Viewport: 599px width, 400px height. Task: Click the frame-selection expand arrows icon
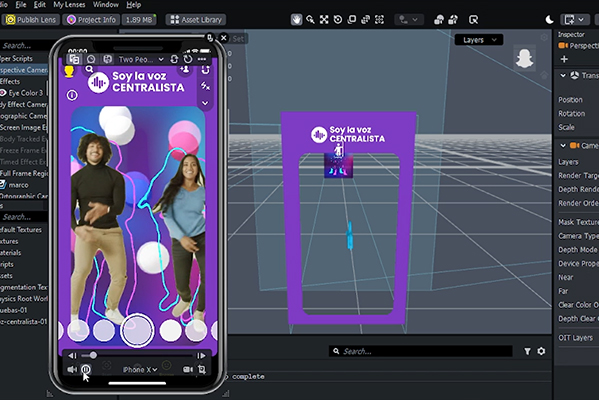click(x=324, y=19)
